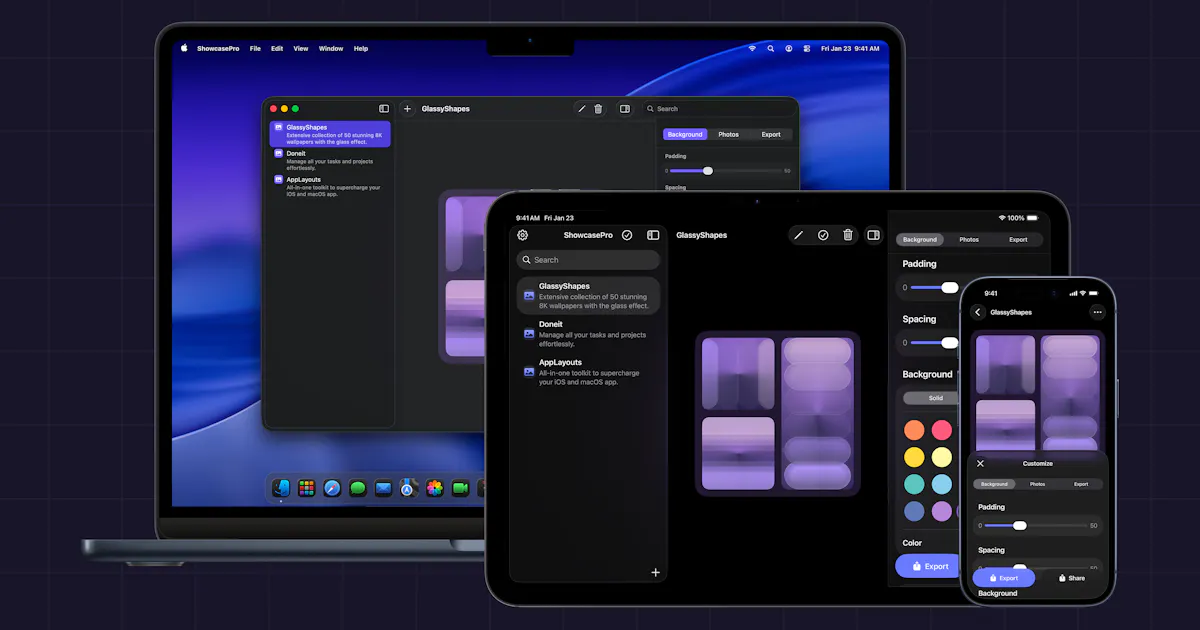The width and height of the screenshot is (1200, 630).
Task: Toggle sidebar icon in Mac window titlebar
Action: click(384, 108)
